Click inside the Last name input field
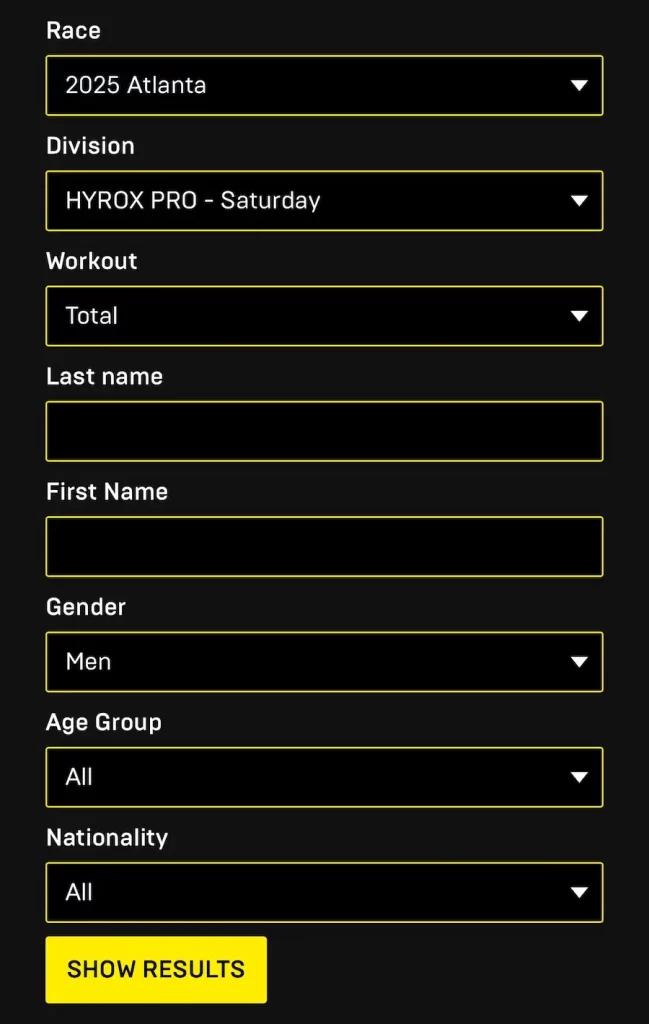Screen dimensions: 649x1024 (x=324, y=431)
